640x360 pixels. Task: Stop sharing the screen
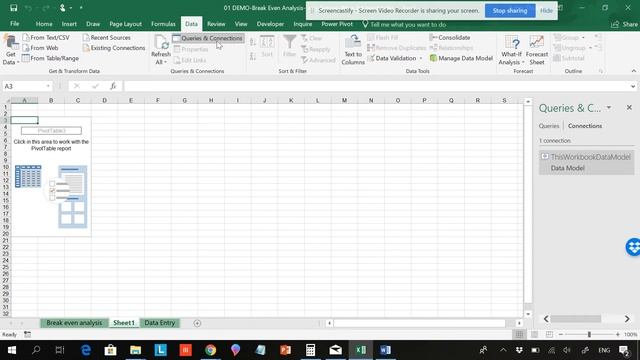click(509, 11)
